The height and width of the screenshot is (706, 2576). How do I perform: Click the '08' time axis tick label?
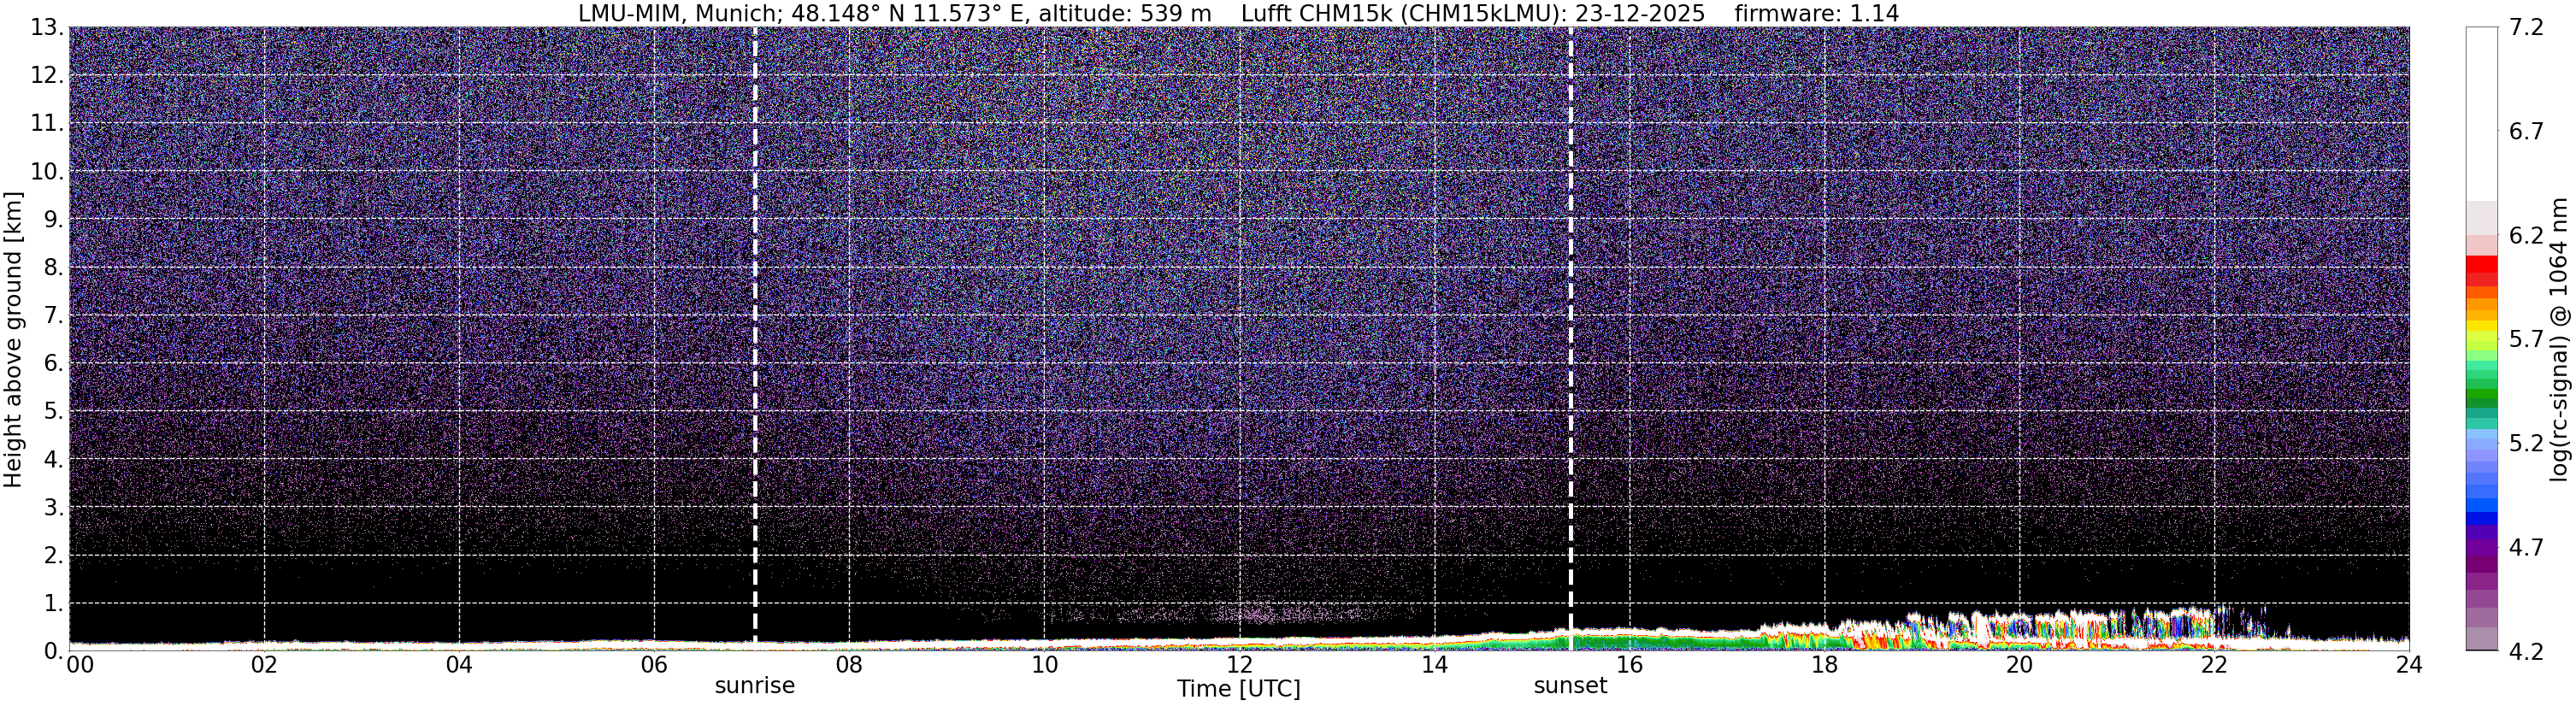[849, 665]
